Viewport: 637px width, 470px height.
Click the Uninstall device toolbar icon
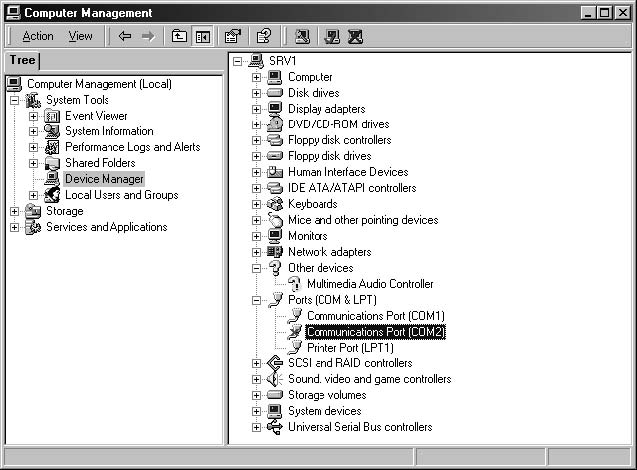355,37
